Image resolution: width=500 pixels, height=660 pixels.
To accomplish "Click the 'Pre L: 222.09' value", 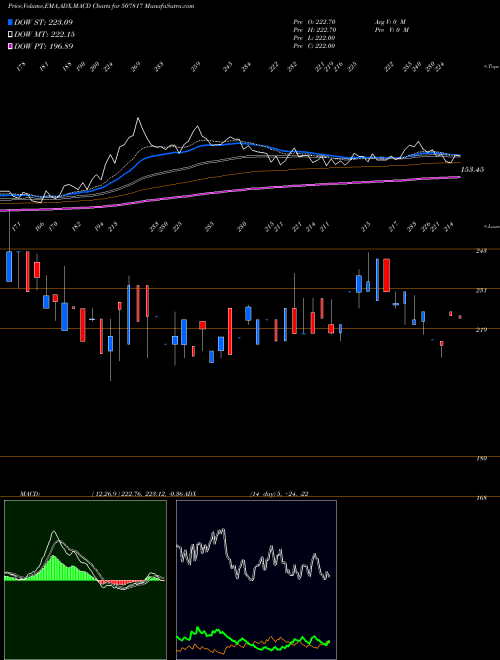I will (x=314, y=38).
